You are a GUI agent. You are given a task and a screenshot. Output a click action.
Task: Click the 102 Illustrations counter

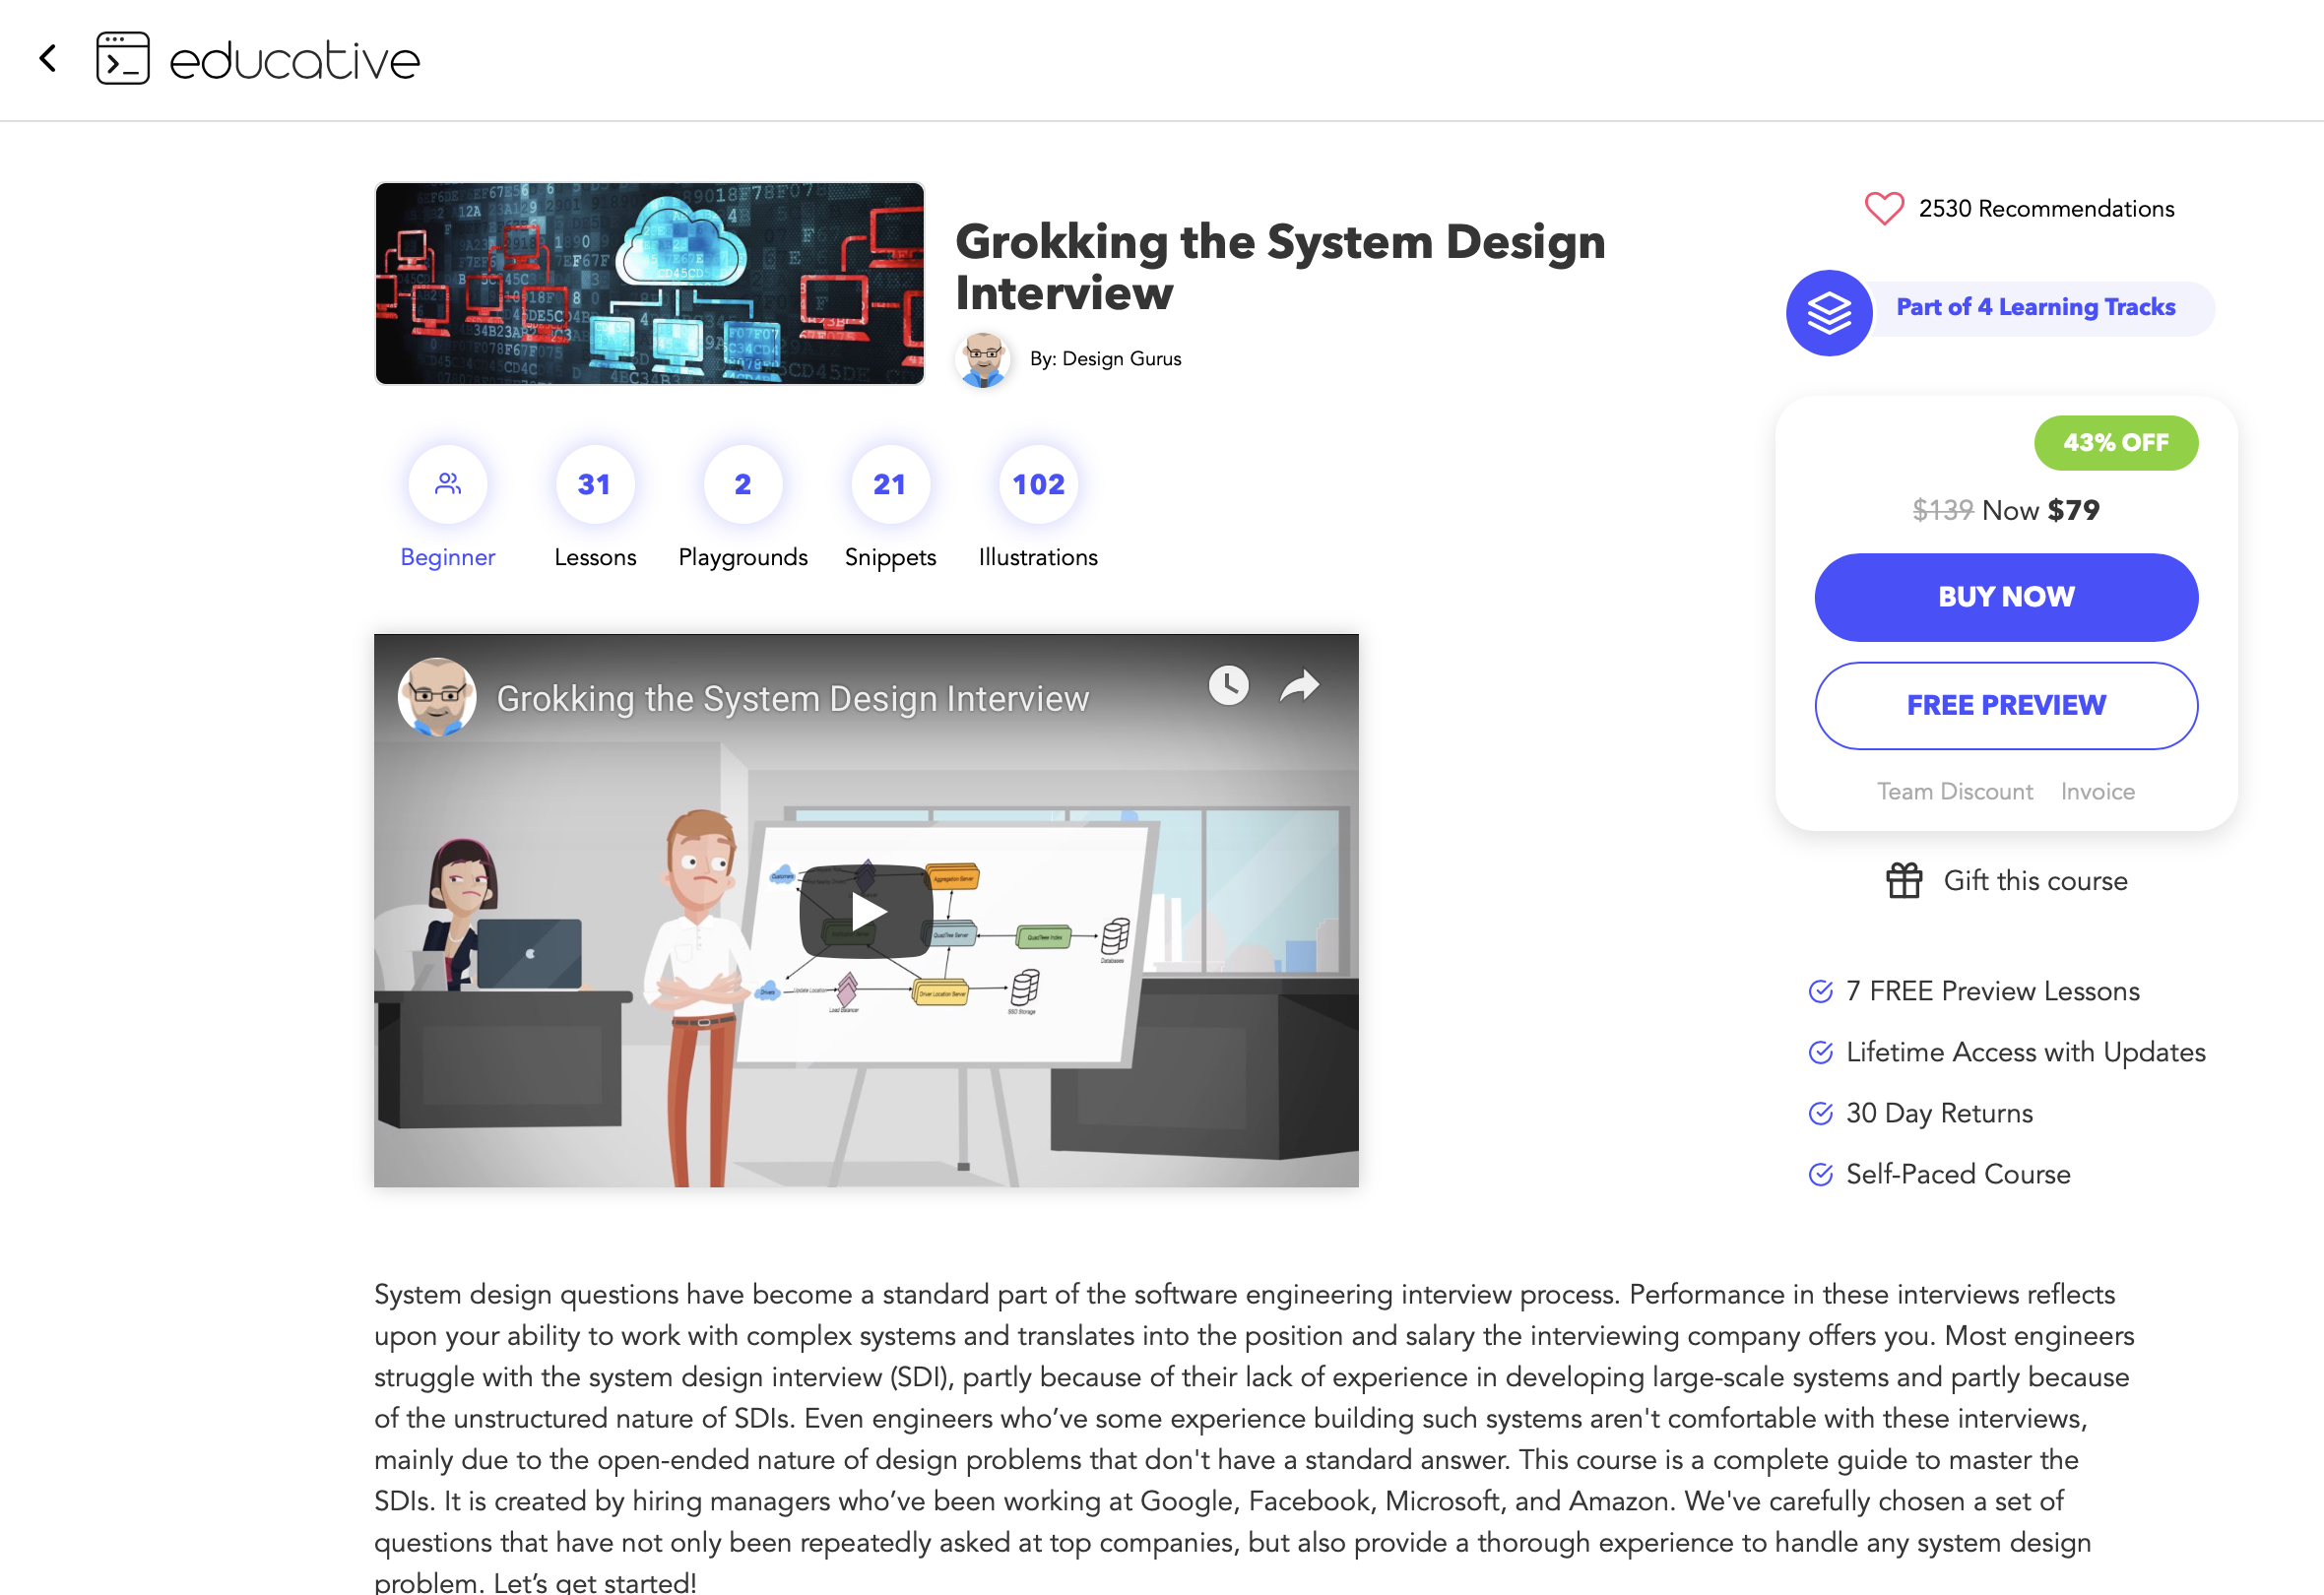click(x=1038, y=484)
